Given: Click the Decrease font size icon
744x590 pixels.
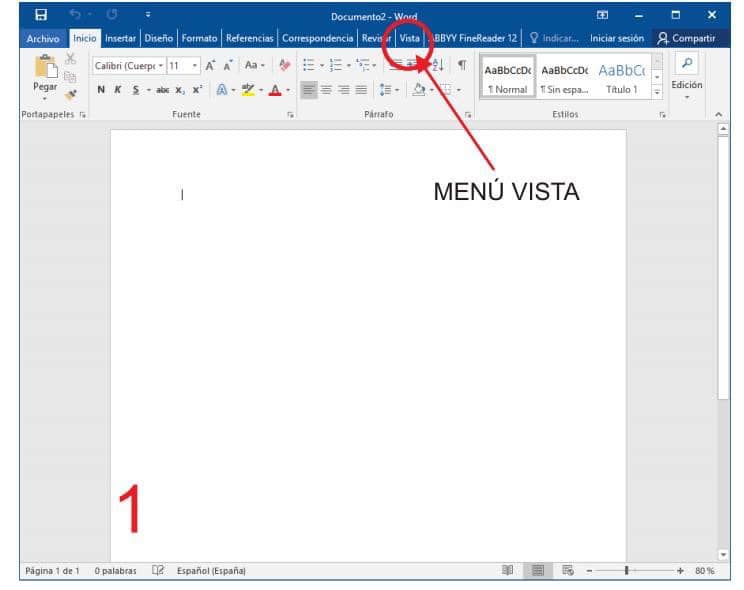Looking at the screenshot, I should coord(228,66).
